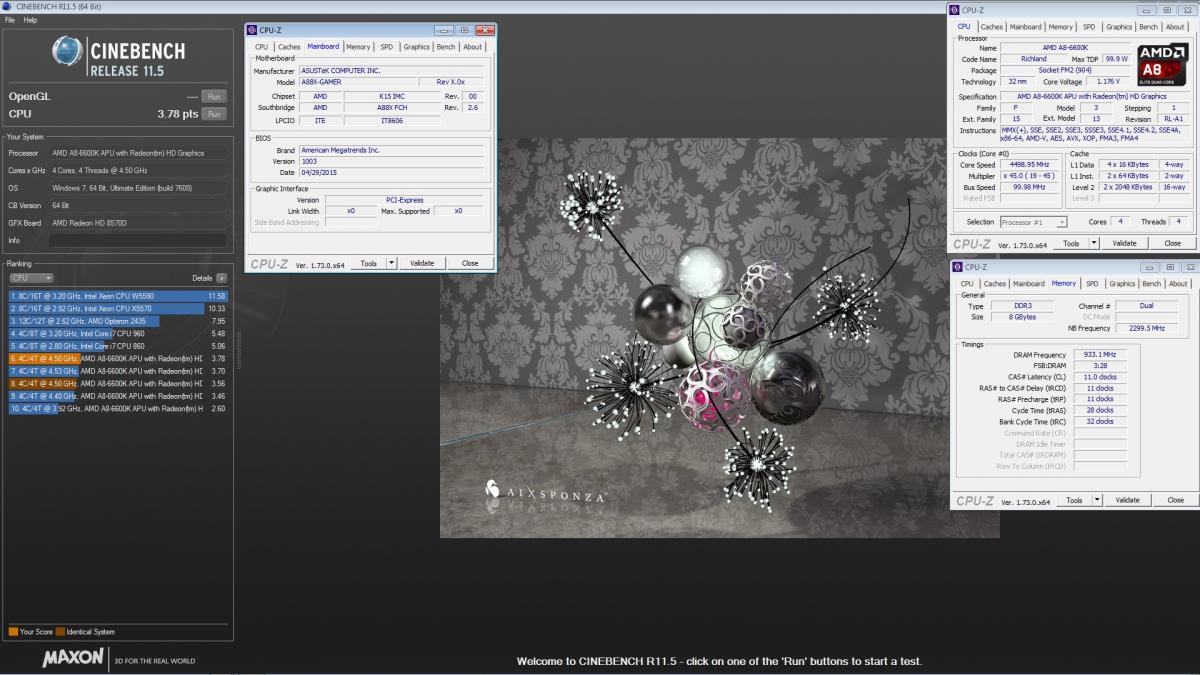Image resolution: width=1200 pixels, height=675 pixels.
Task: Select the Intel Core i7 CPU 960 ranking row
Action: (118, 333)
